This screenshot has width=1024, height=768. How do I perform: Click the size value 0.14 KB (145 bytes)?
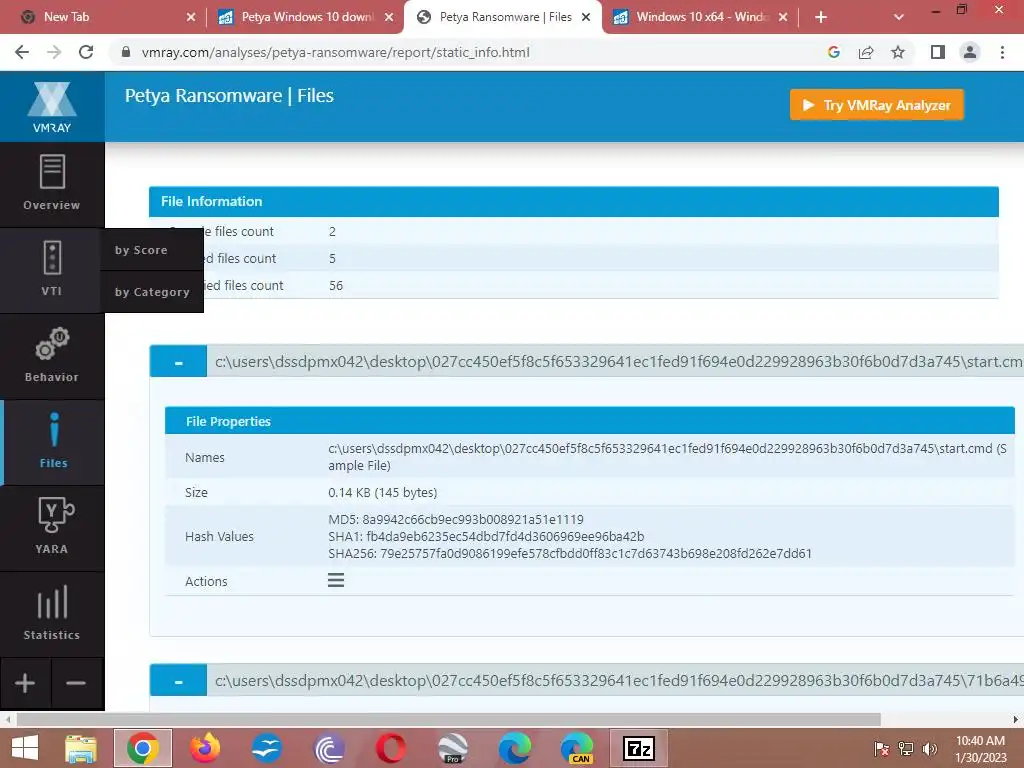pyautogui.click(x=383, y=492)
